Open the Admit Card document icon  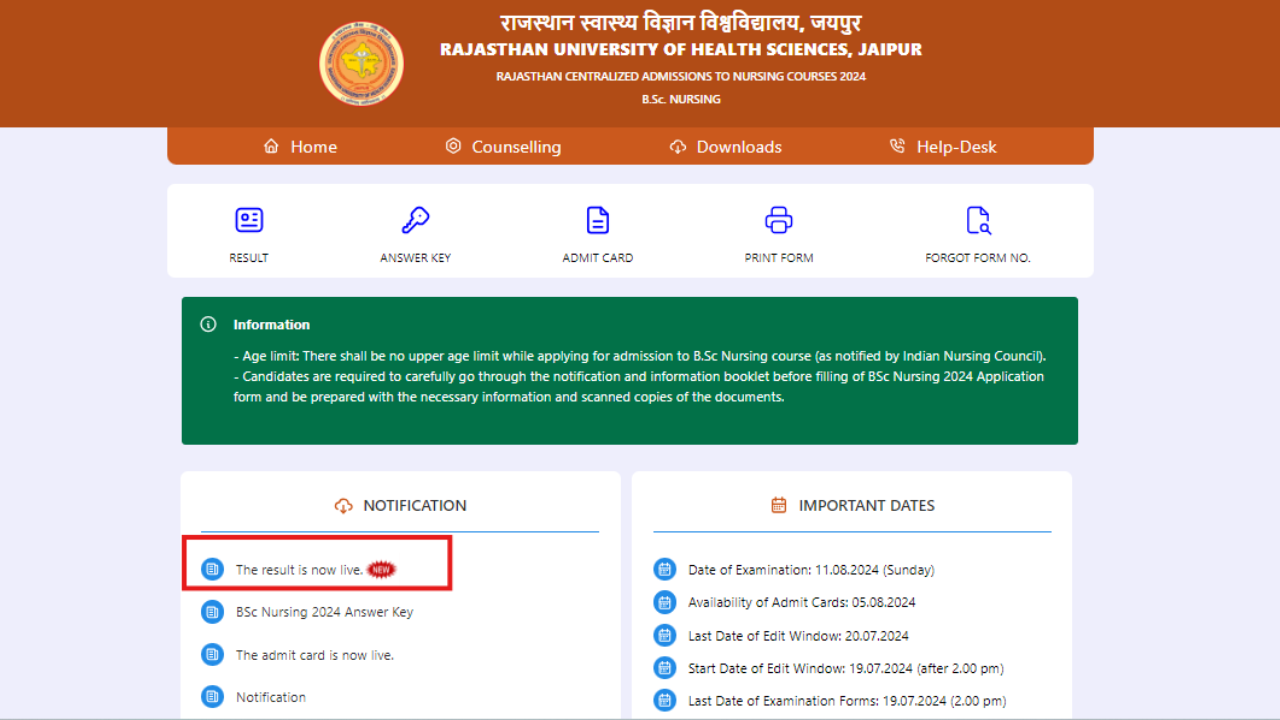pos(597,220)
